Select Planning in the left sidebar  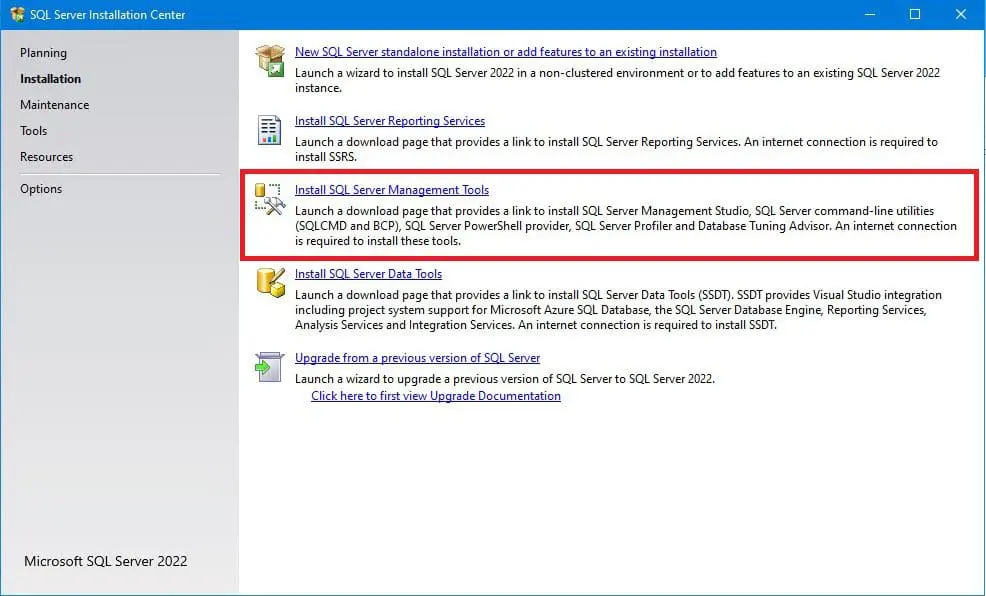(45, 52)
